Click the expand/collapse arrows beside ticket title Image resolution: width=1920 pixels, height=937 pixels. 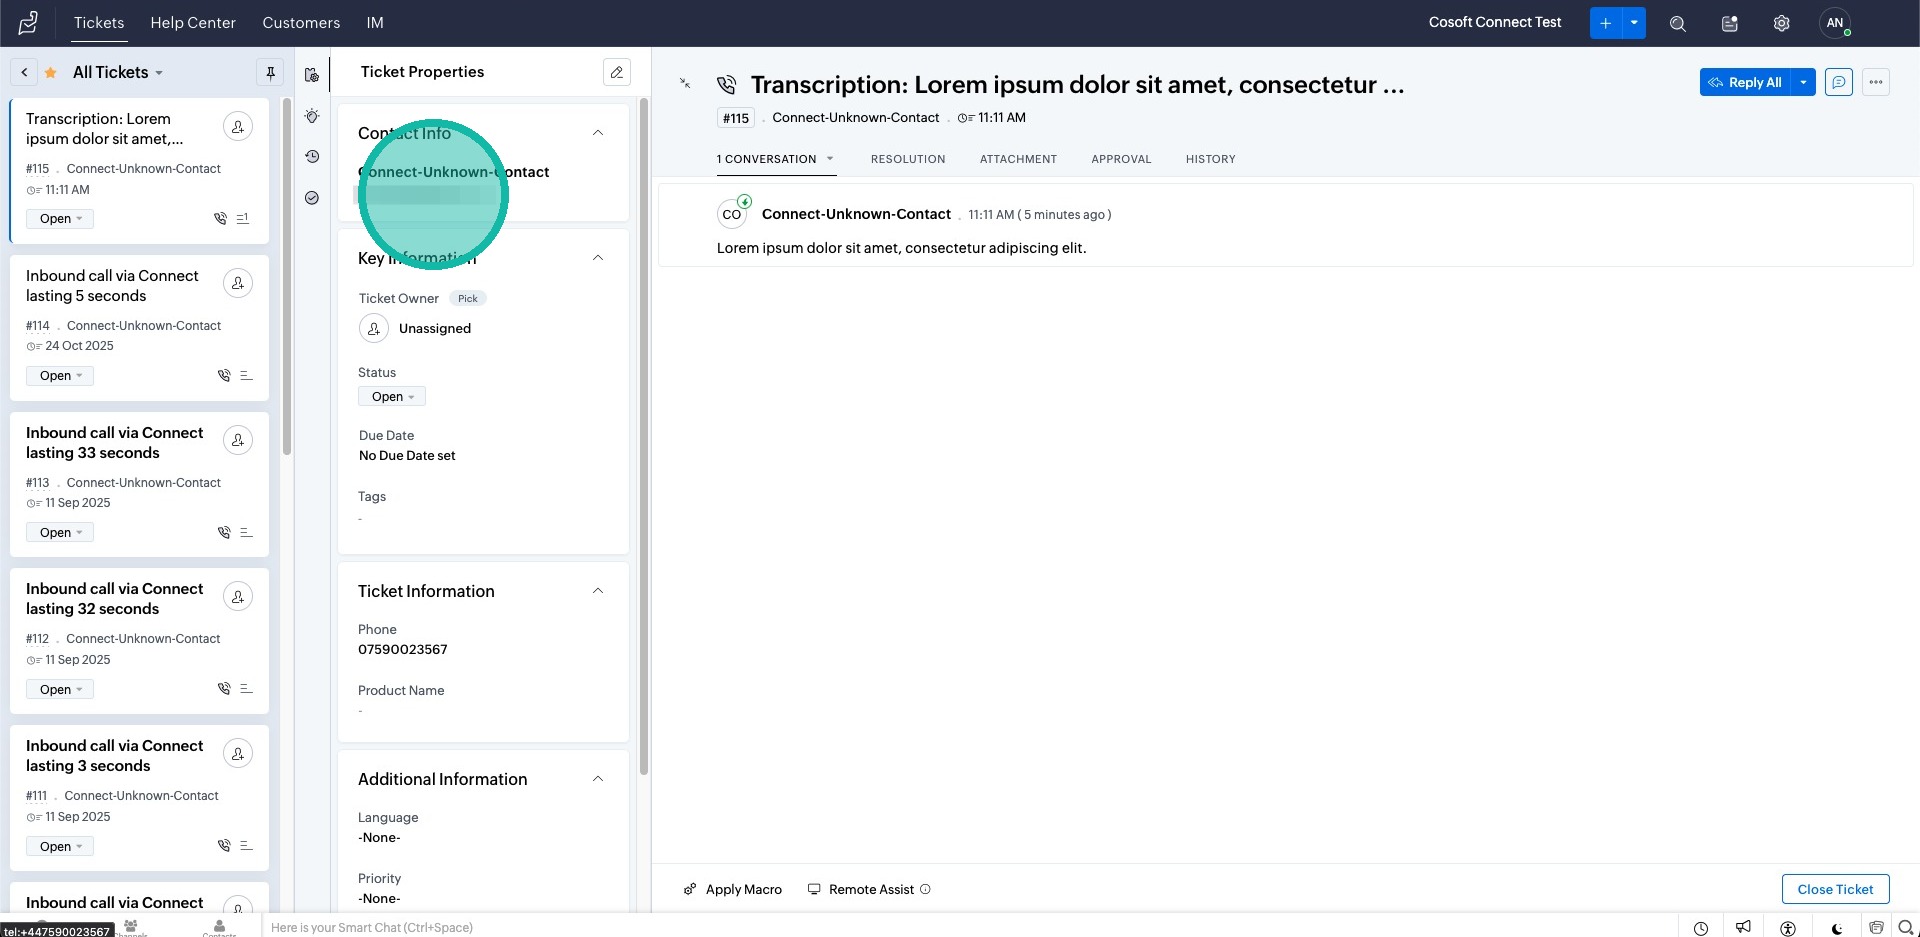tap(685, 83)
